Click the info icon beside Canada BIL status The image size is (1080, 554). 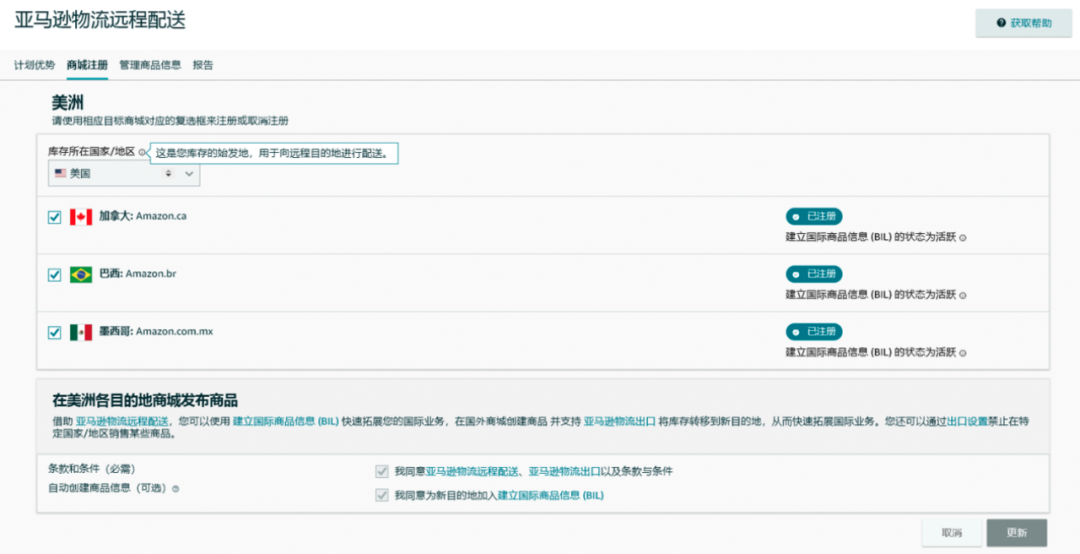[963, 238]
